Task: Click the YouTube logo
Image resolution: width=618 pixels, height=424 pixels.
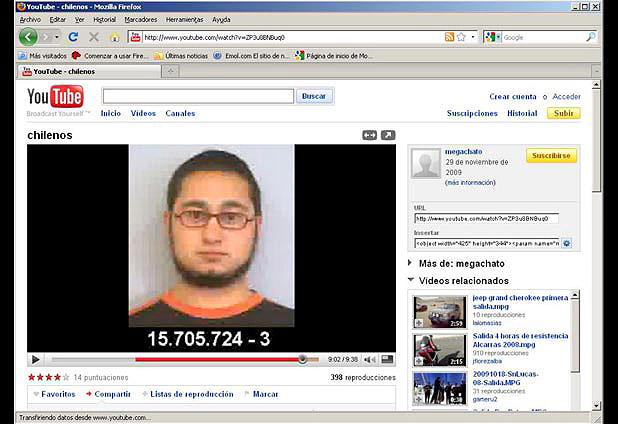Action: click(x=55, y=97)
